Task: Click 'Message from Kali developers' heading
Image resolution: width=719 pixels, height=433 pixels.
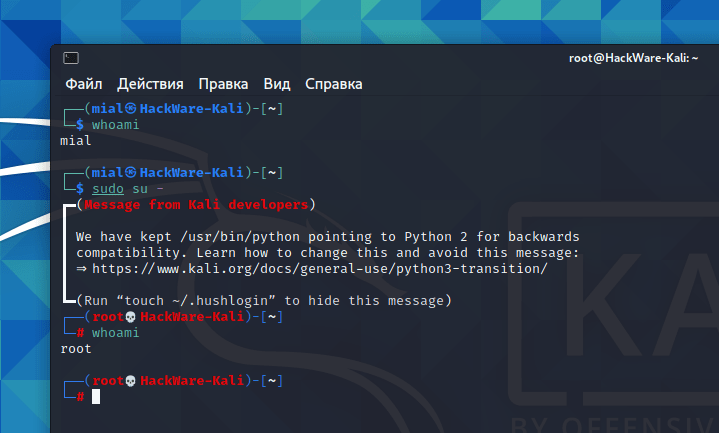Action: pyautogui.click(x=196, y=205)
